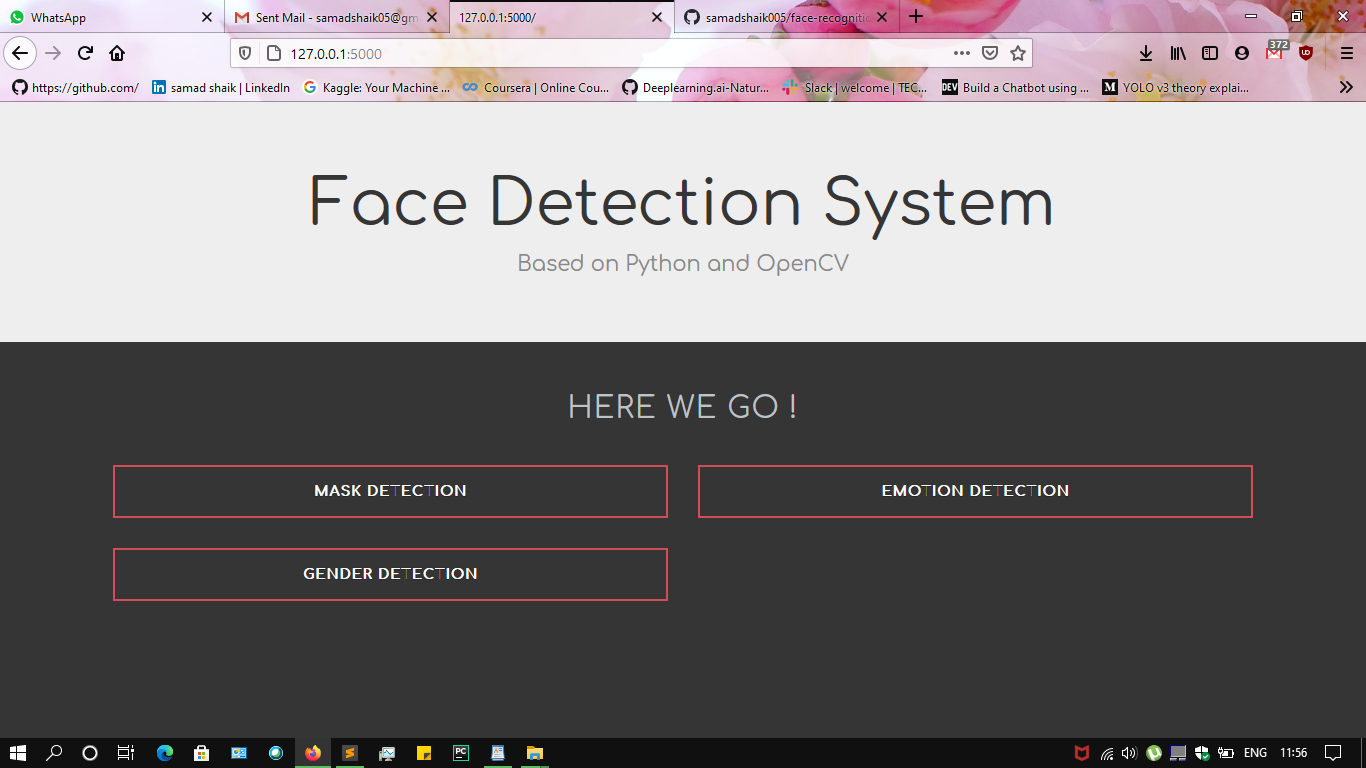The height and width of the screenshot is (768, 1366).
Task: Open the Coursera Online Courses bookmark
Action: tap(536, 87)
